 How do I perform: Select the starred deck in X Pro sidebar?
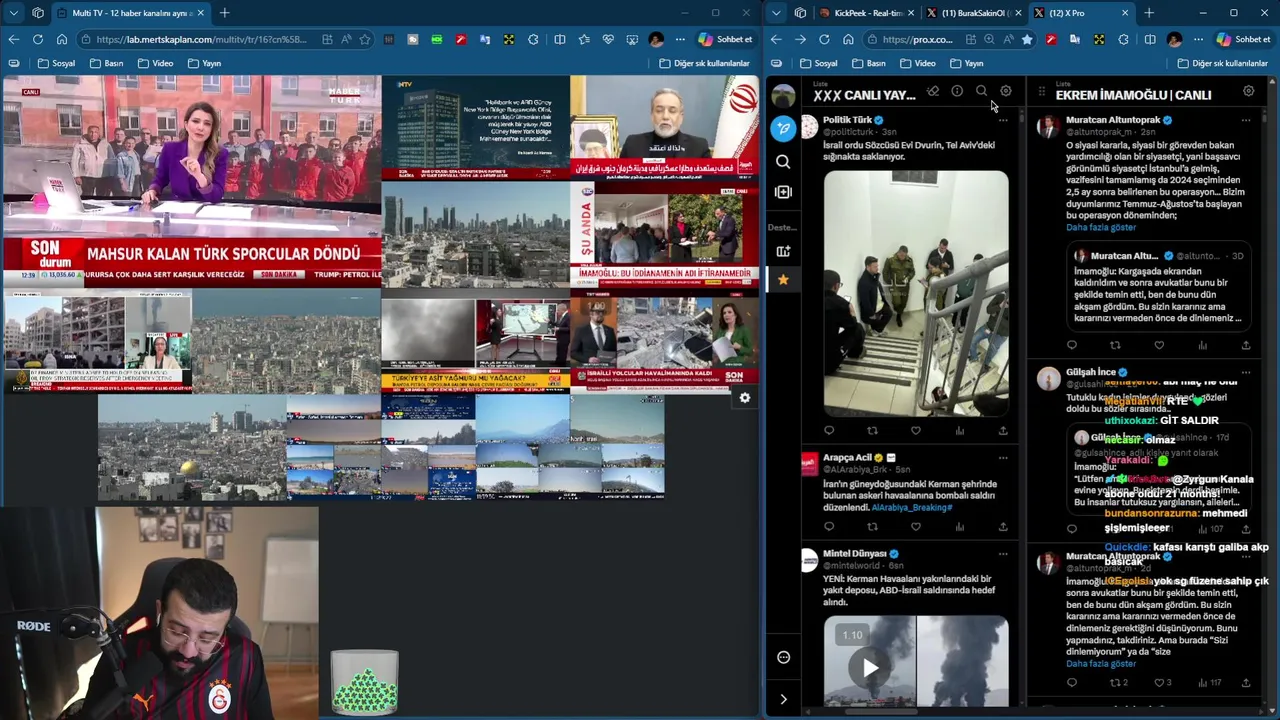pyautogui.click(x=783, y=280)
